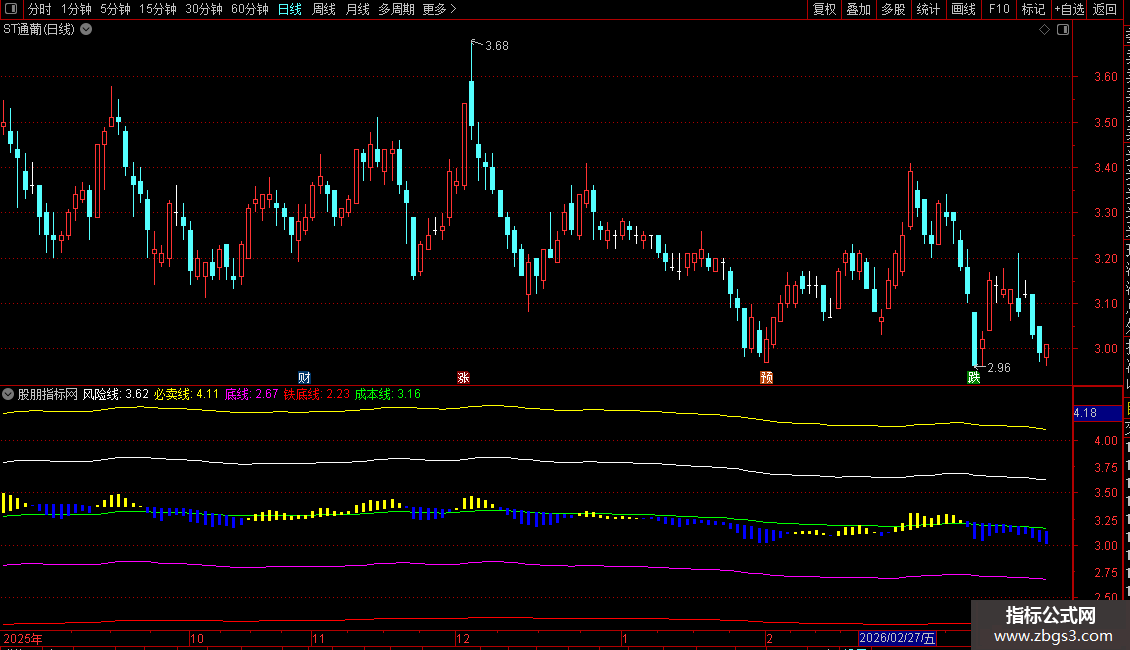
Task: Click the 3.00 price axis label in main chart
Action: tap(1106, 349)
